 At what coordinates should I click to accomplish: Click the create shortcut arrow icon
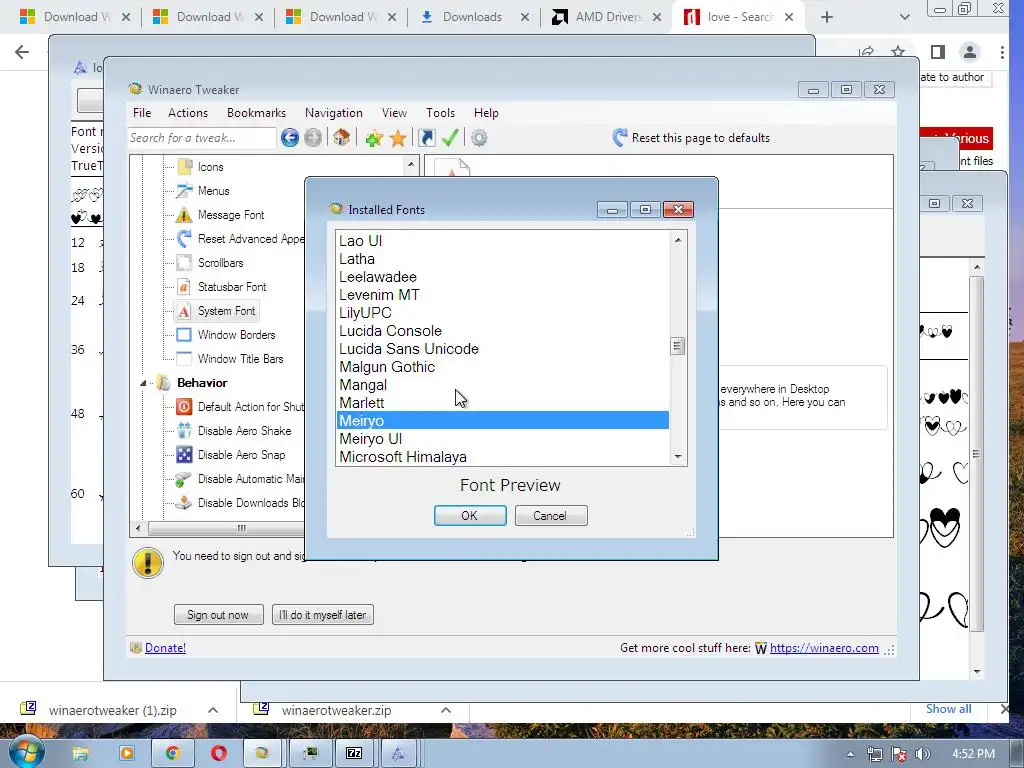click(x=426, y=138)
